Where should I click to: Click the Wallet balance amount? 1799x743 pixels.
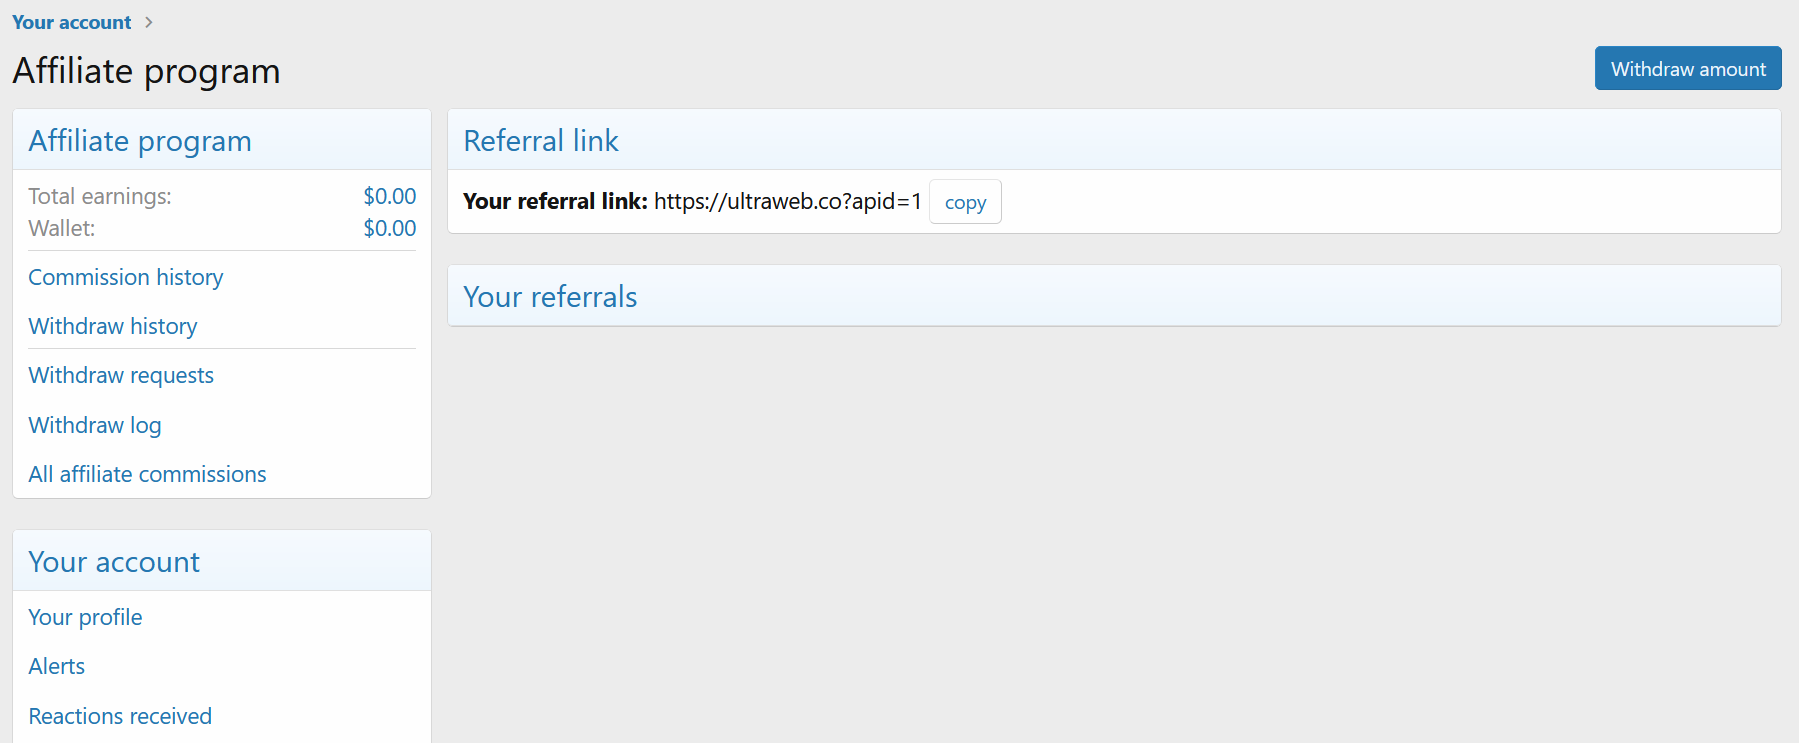pyautogui.click(x=390, y=228)
